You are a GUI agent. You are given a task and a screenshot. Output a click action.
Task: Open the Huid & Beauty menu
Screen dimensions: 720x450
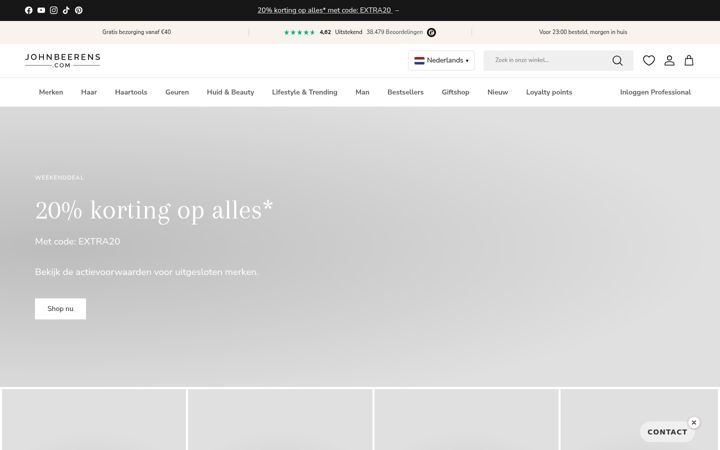coord(230,92)
